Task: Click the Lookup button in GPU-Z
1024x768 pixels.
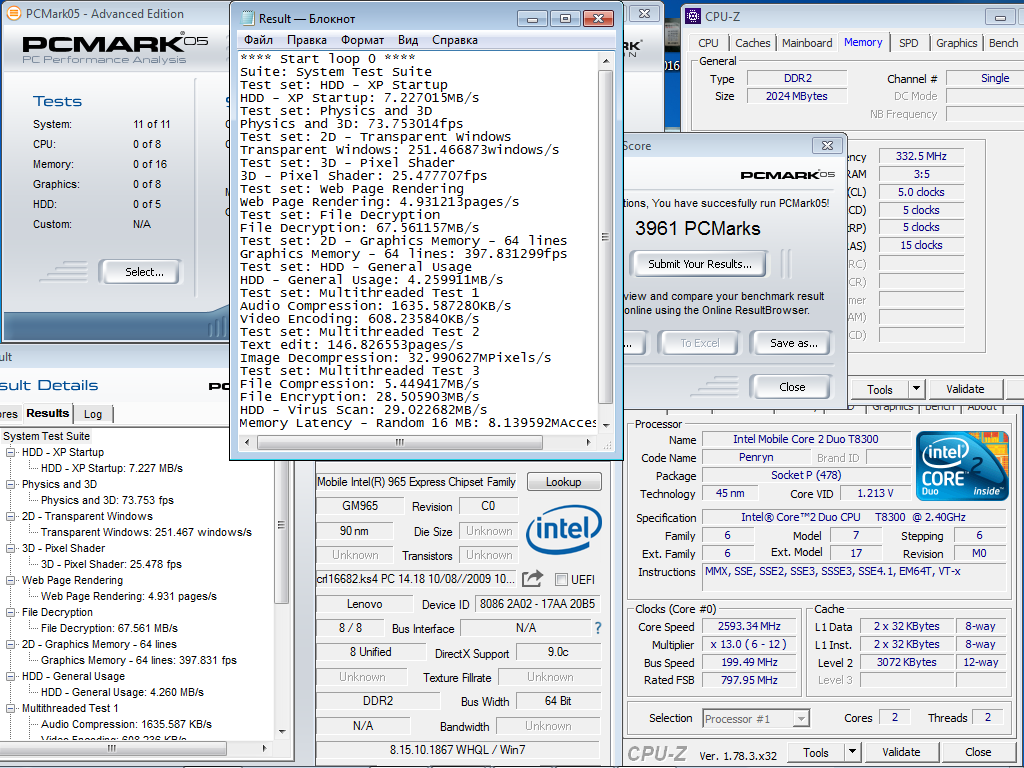Action: [x=564, y=482]
